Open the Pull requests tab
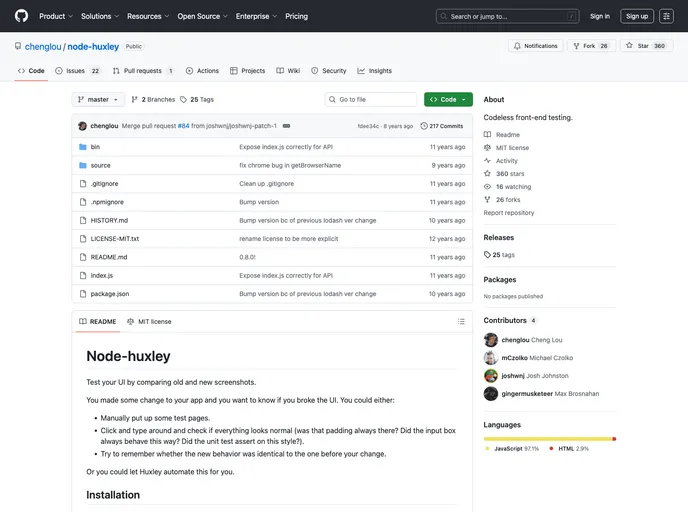 (143, 71)
